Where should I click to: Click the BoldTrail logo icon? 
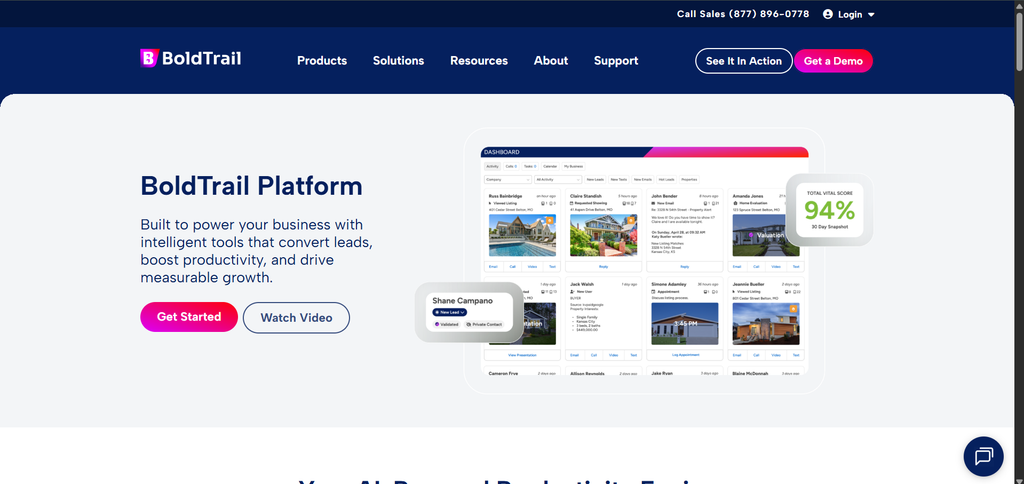click(149, 59)
